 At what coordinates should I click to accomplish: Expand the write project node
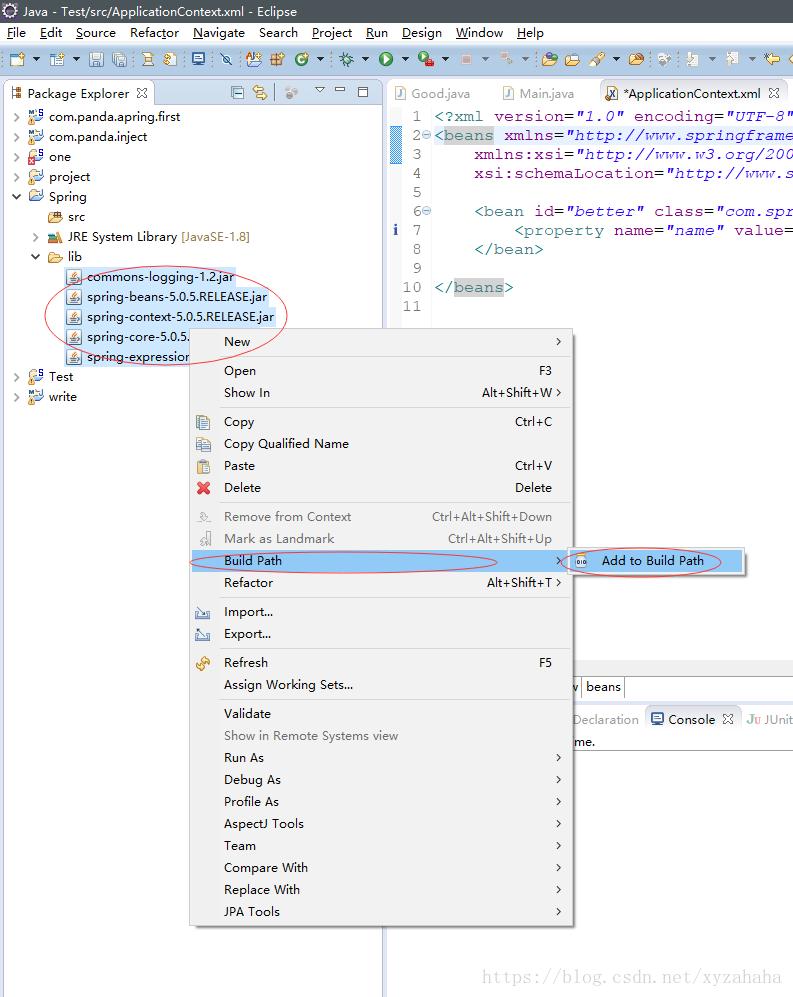17,397
